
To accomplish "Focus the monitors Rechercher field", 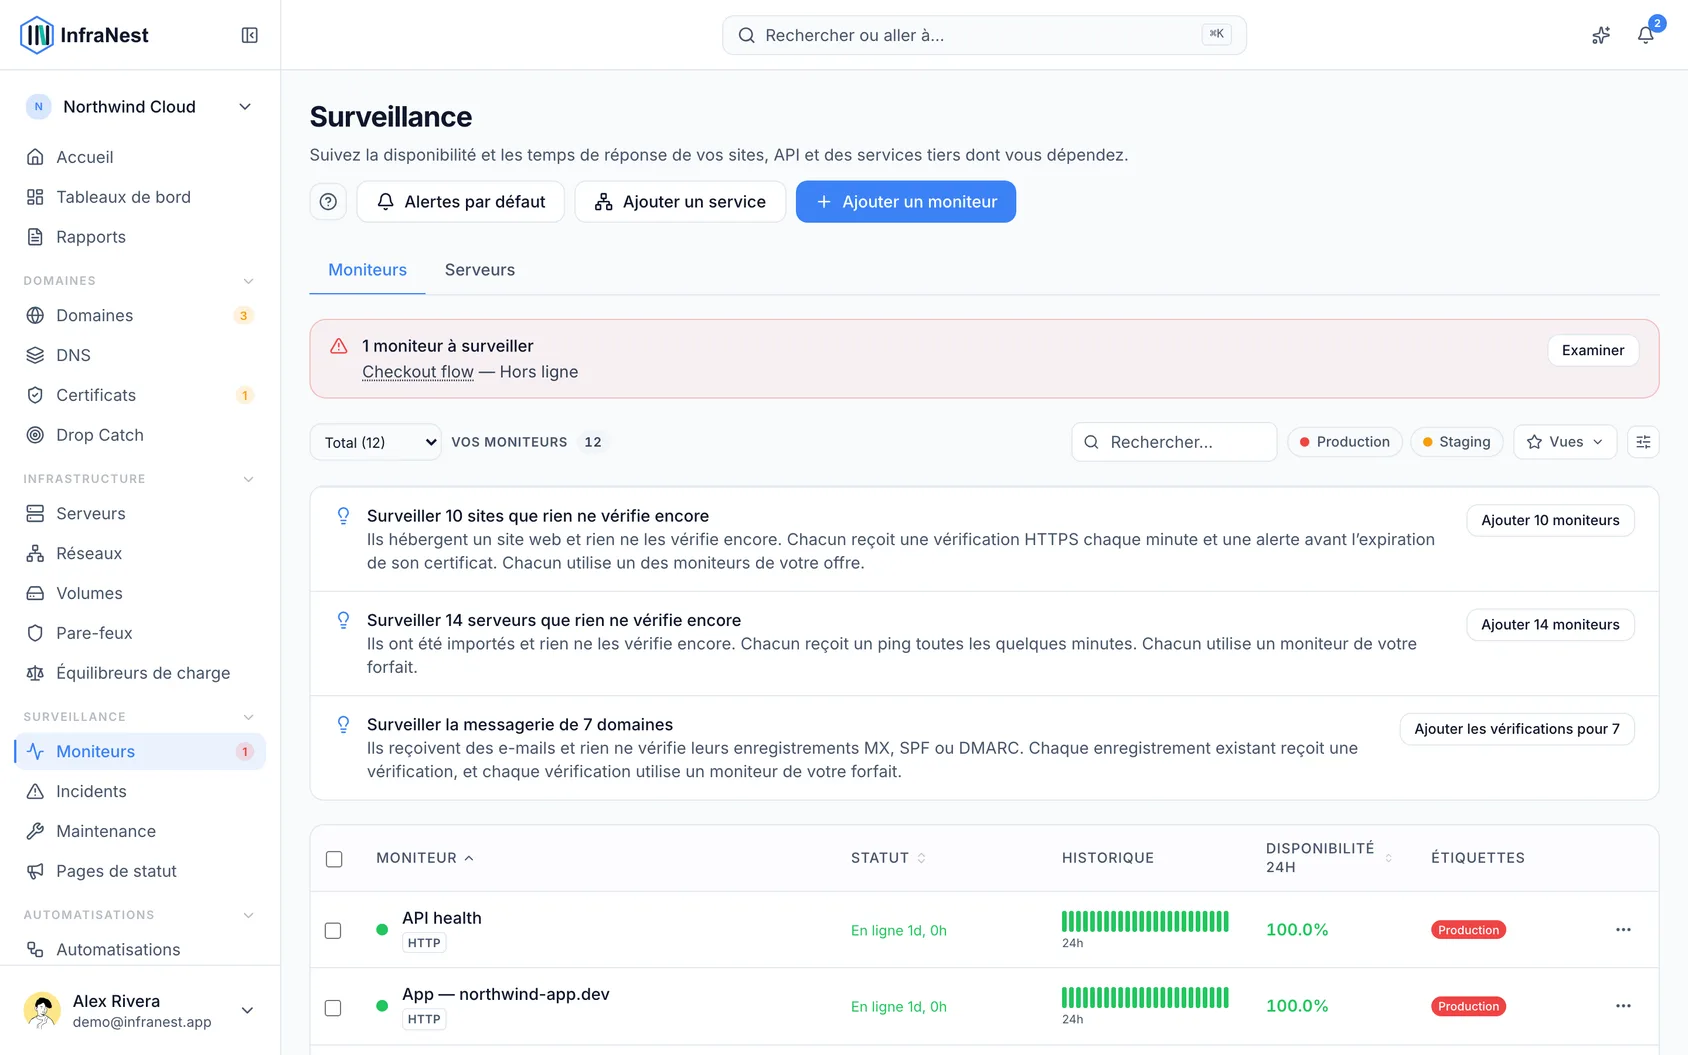I will point(1174,442).
